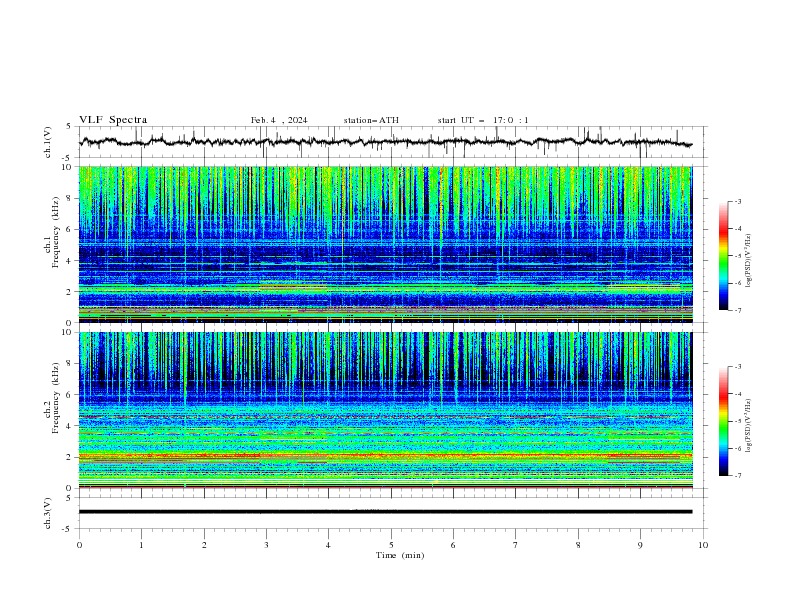Click the 'Time (min)' axis title
Viewport: 792px width, 612px height.
[400, 555]
